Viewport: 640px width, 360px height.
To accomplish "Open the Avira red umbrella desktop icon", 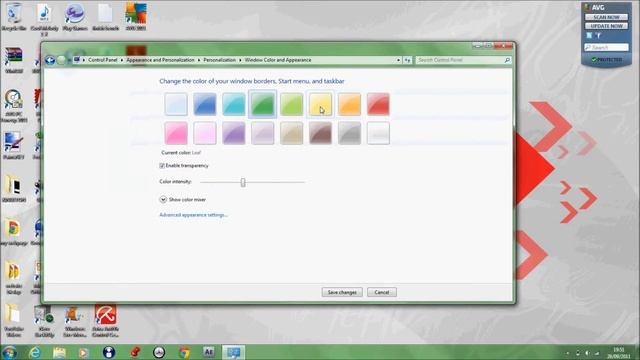I will [105, 314].
